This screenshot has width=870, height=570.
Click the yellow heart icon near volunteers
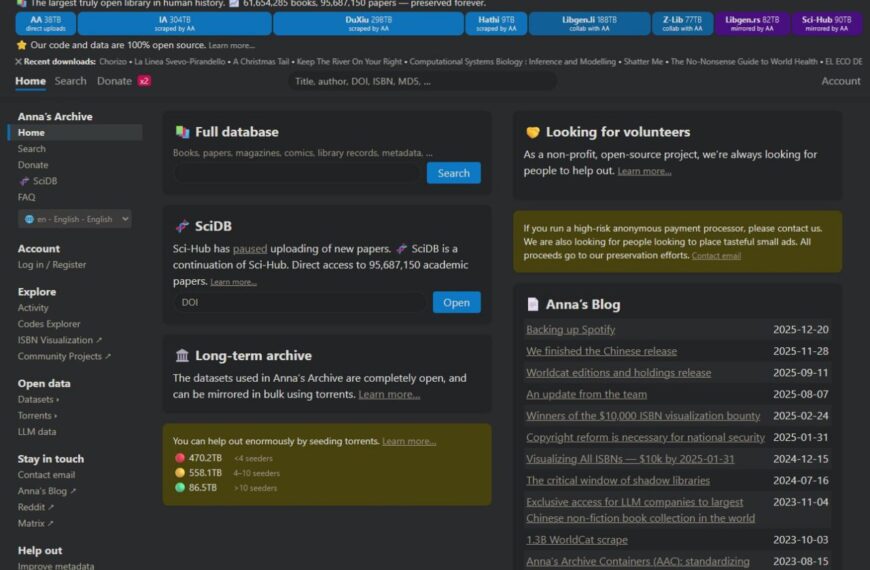click(533, 132)
